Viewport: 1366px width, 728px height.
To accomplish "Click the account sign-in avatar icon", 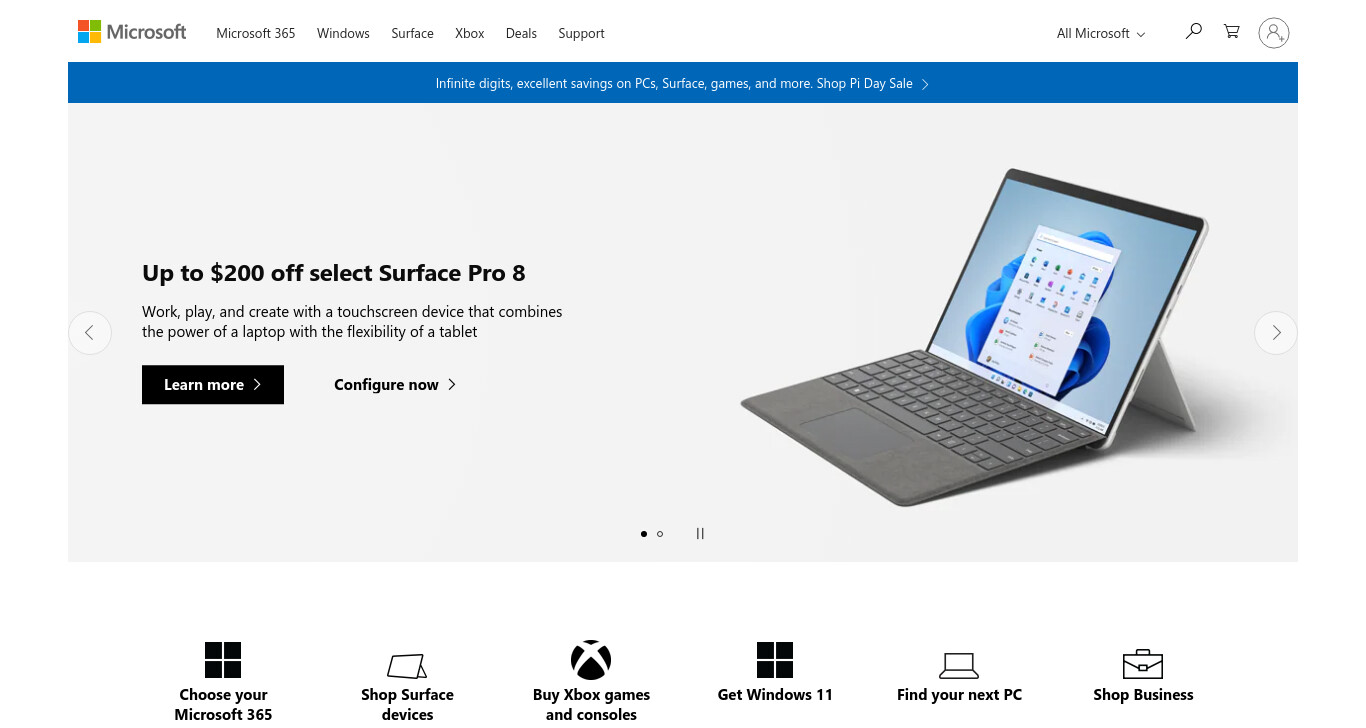I will [x=1273, y=33].
